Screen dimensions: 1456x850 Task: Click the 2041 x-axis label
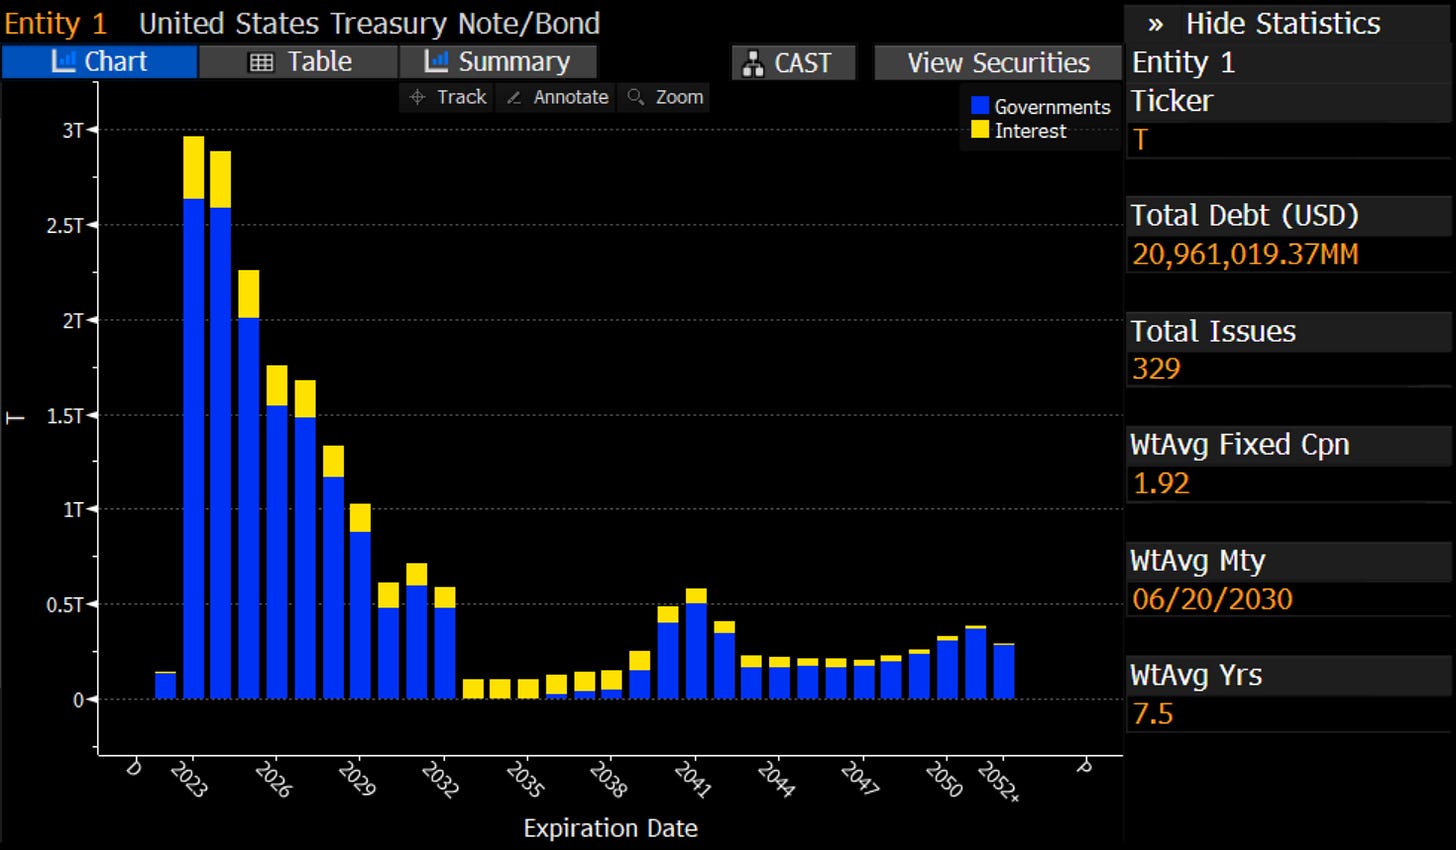pyautogui.click(x=691, y=780)
